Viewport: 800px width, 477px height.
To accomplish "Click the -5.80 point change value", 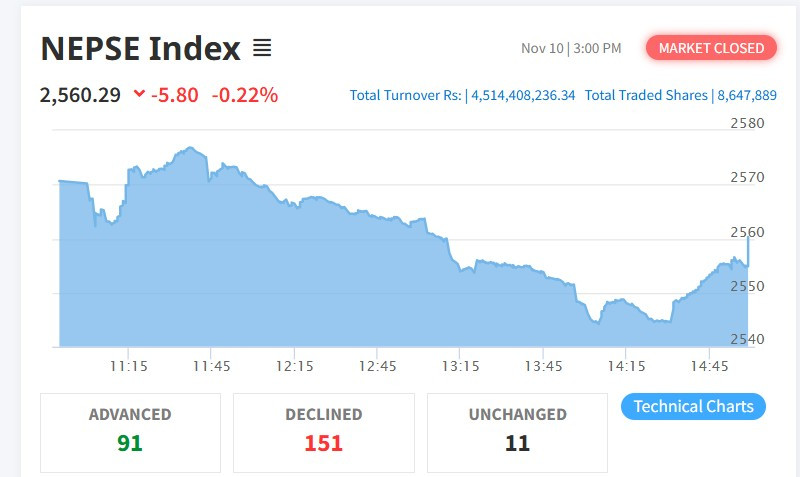I will [x=175, y=96].
